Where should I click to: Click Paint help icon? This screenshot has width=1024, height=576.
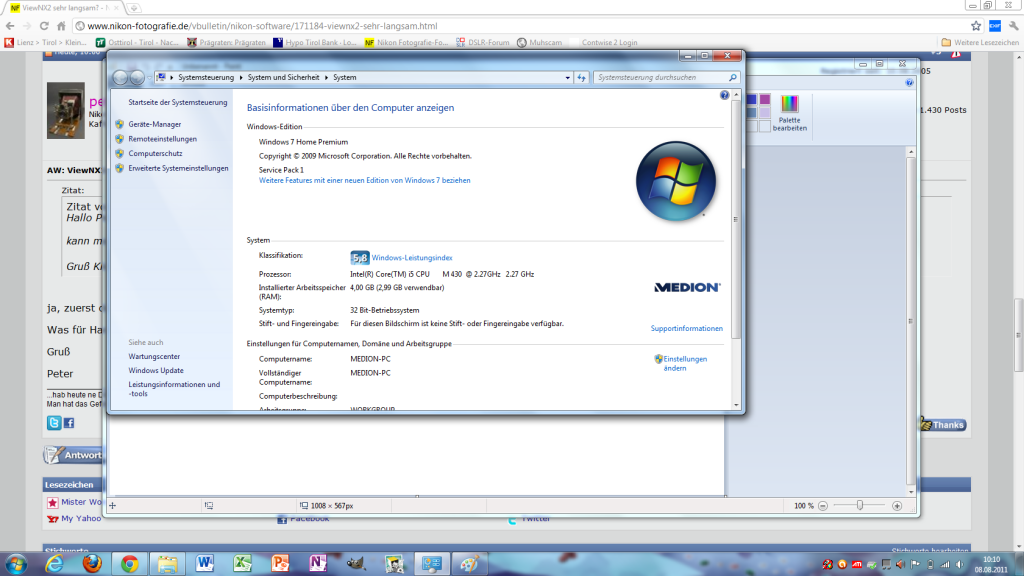click(x=909, y=83)
